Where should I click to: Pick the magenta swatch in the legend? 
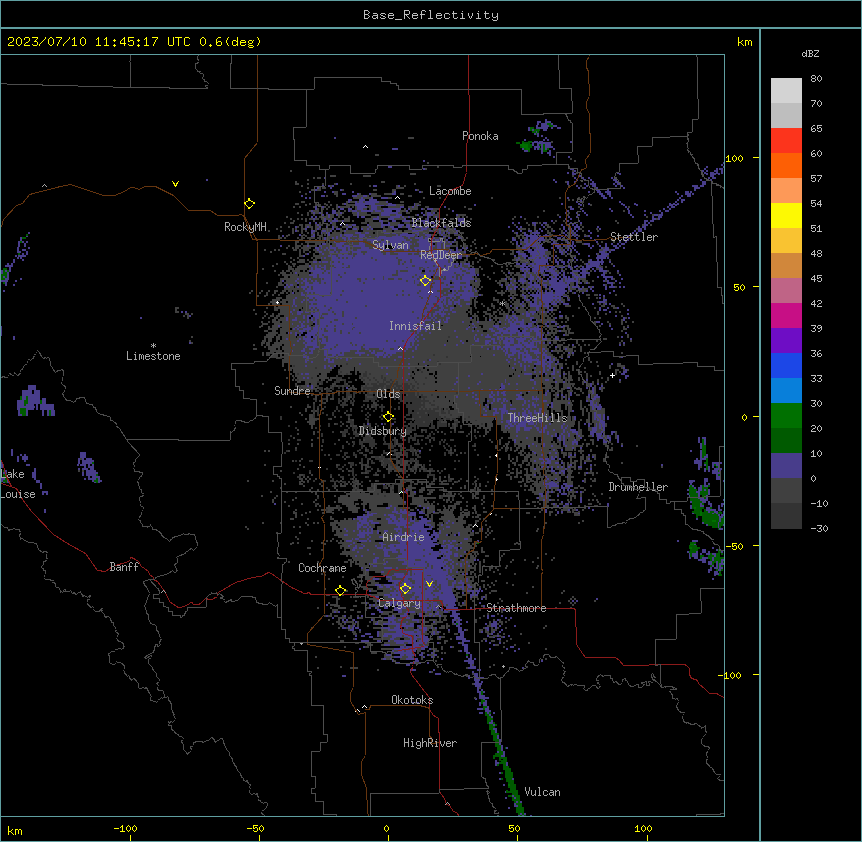tap(786, 315)
